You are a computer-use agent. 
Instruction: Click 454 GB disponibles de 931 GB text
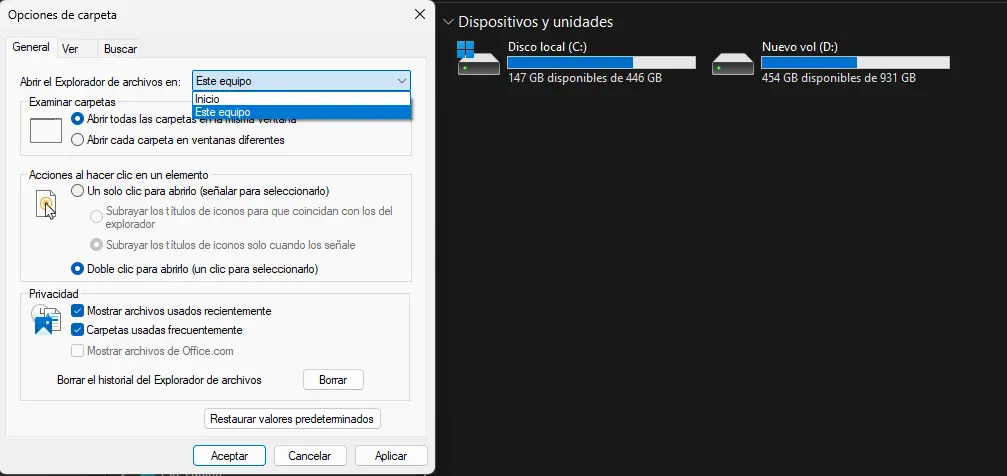pos(838,78)
